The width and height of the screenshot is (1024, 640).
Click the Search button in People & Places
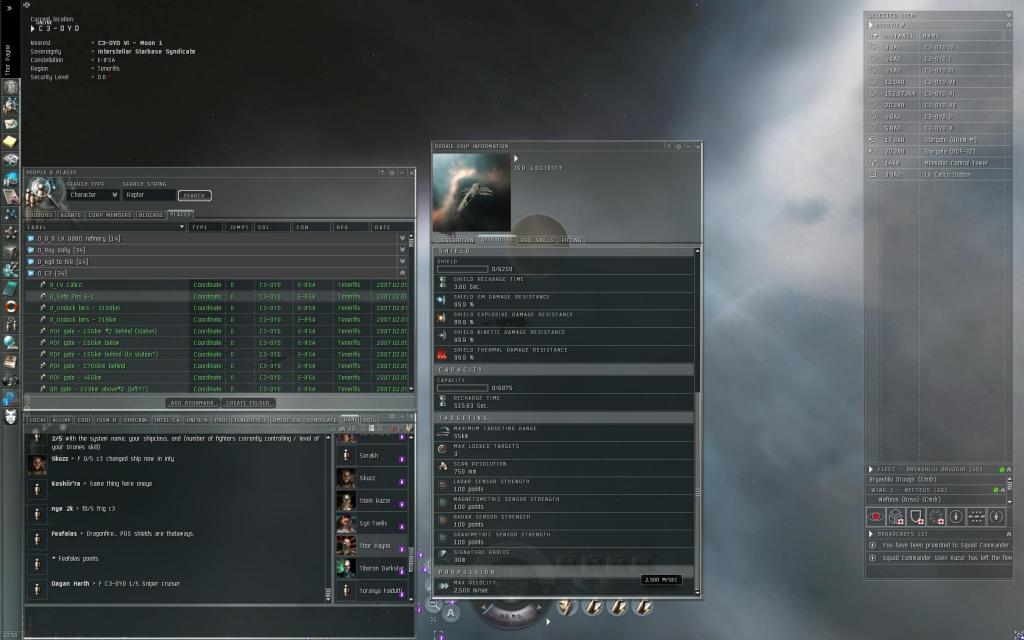click(x=194, y=195)
